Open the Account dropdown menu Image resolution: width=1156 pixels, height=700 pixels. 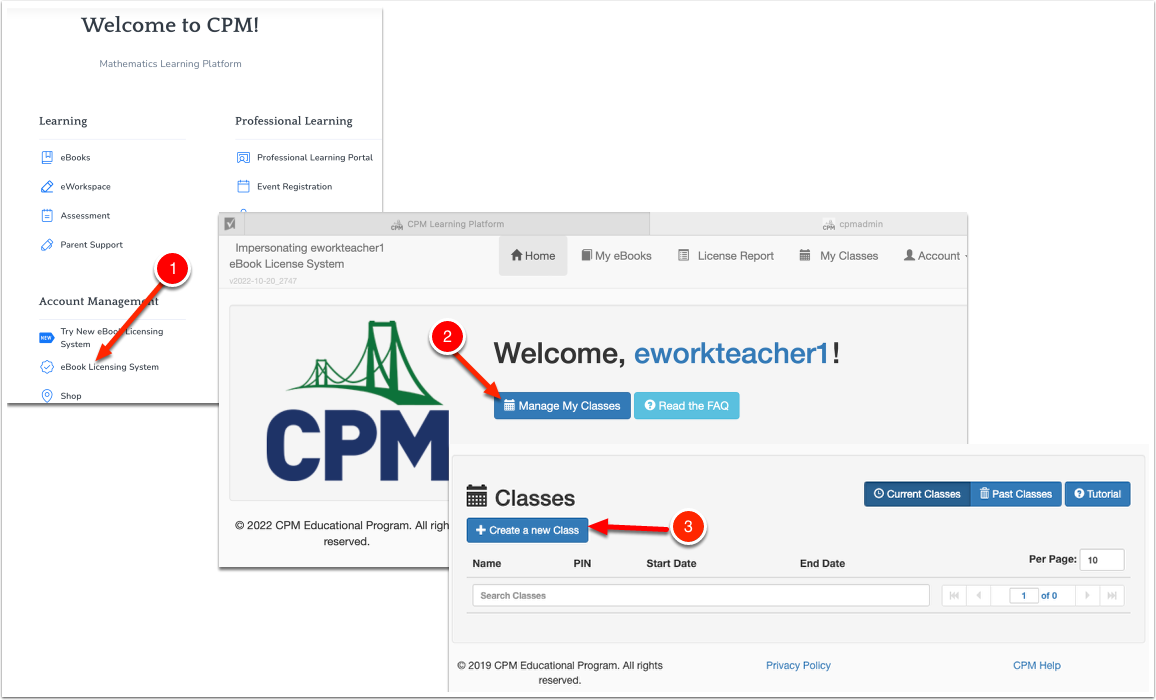click(933, 255)
